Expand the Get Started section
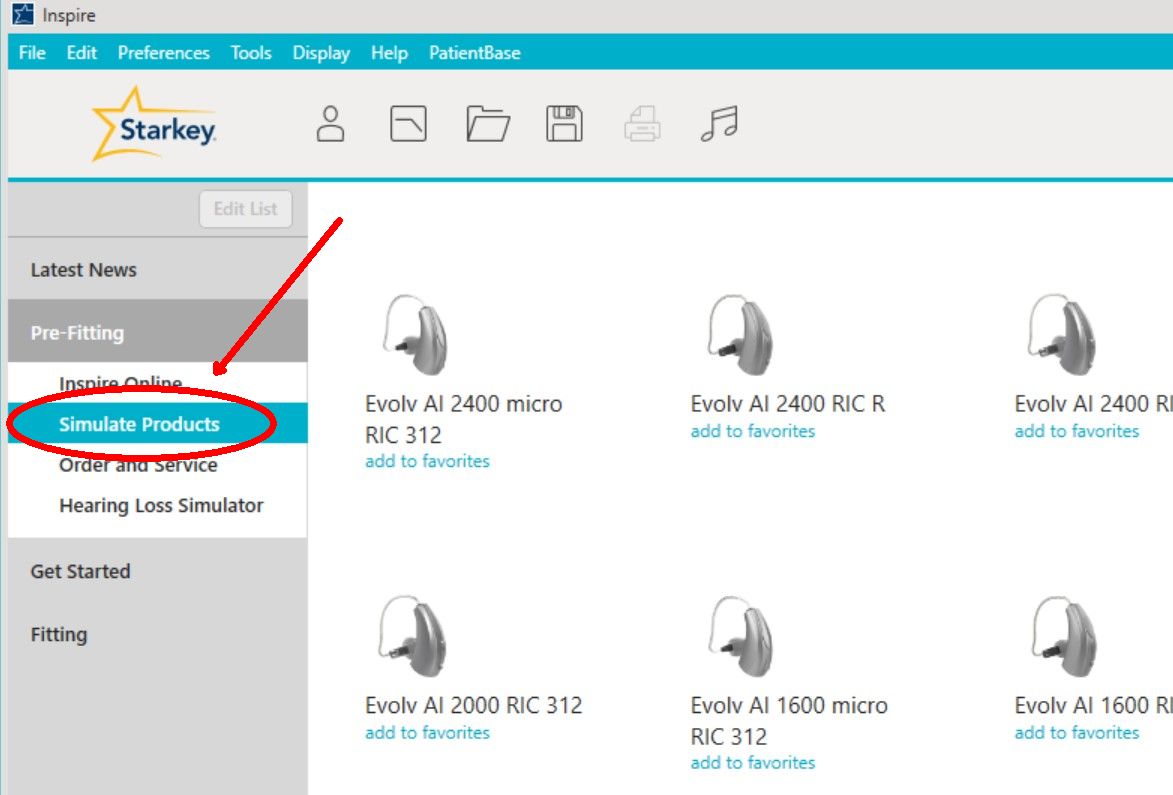This screenshot has height=795, width=1173. (158, 571)
